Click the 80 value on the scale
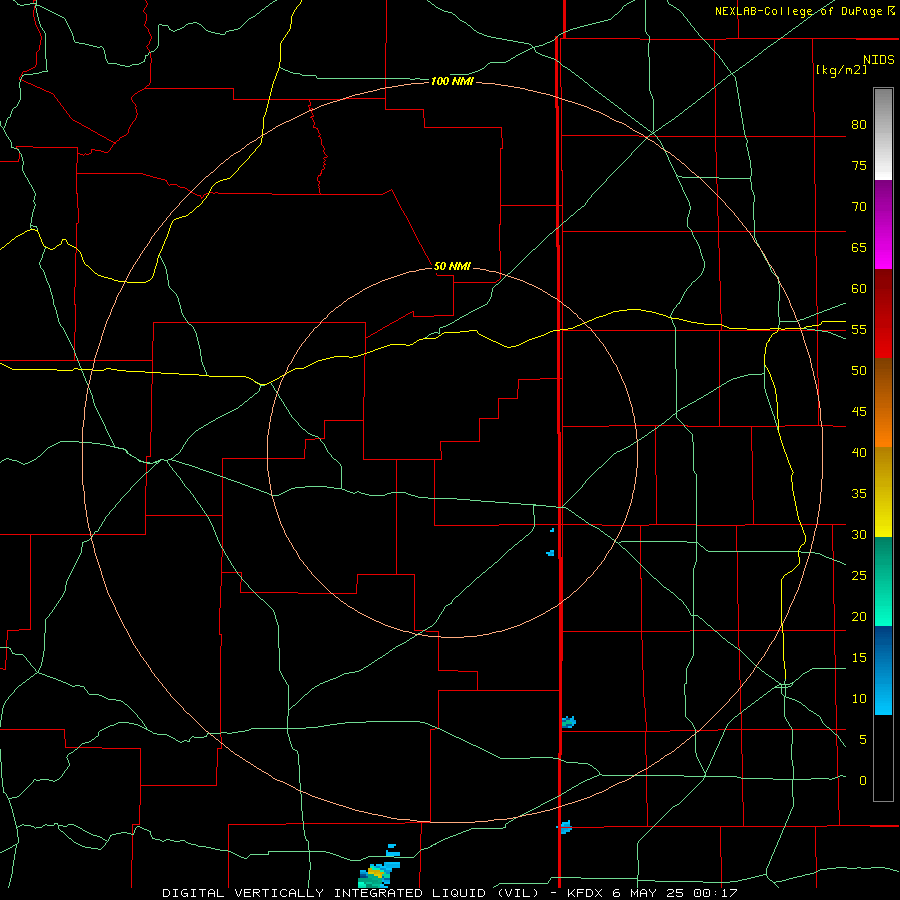 [859, 125]
